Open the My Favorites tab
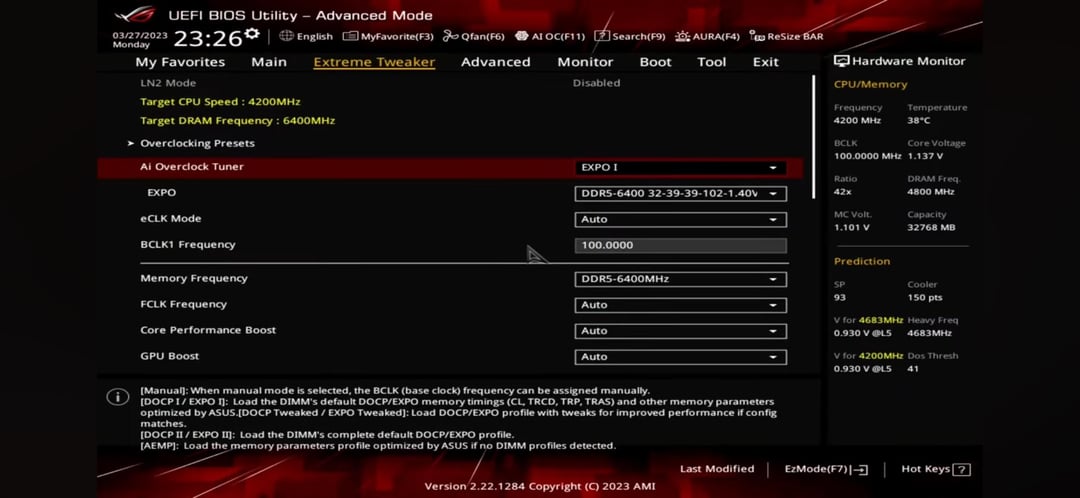 pos(180,62)
